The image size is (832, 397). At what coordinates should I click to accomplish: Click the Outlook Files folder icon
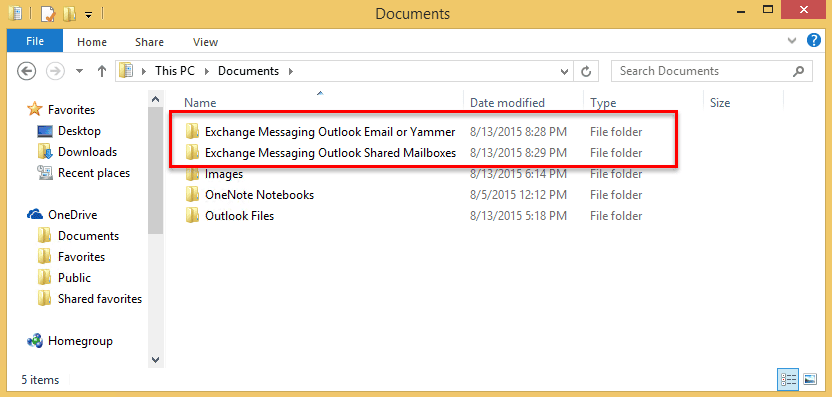click(192, 216)
